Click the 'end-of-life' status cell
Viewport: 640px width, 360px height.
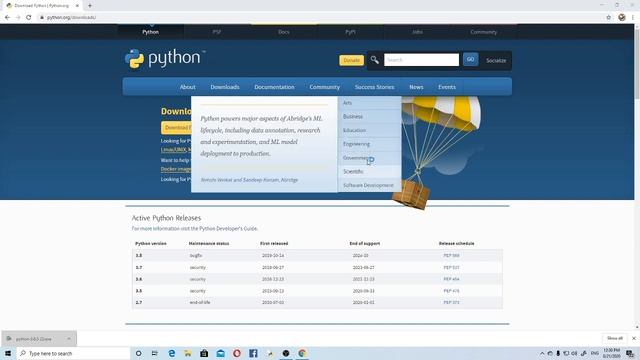pos(200,302)
